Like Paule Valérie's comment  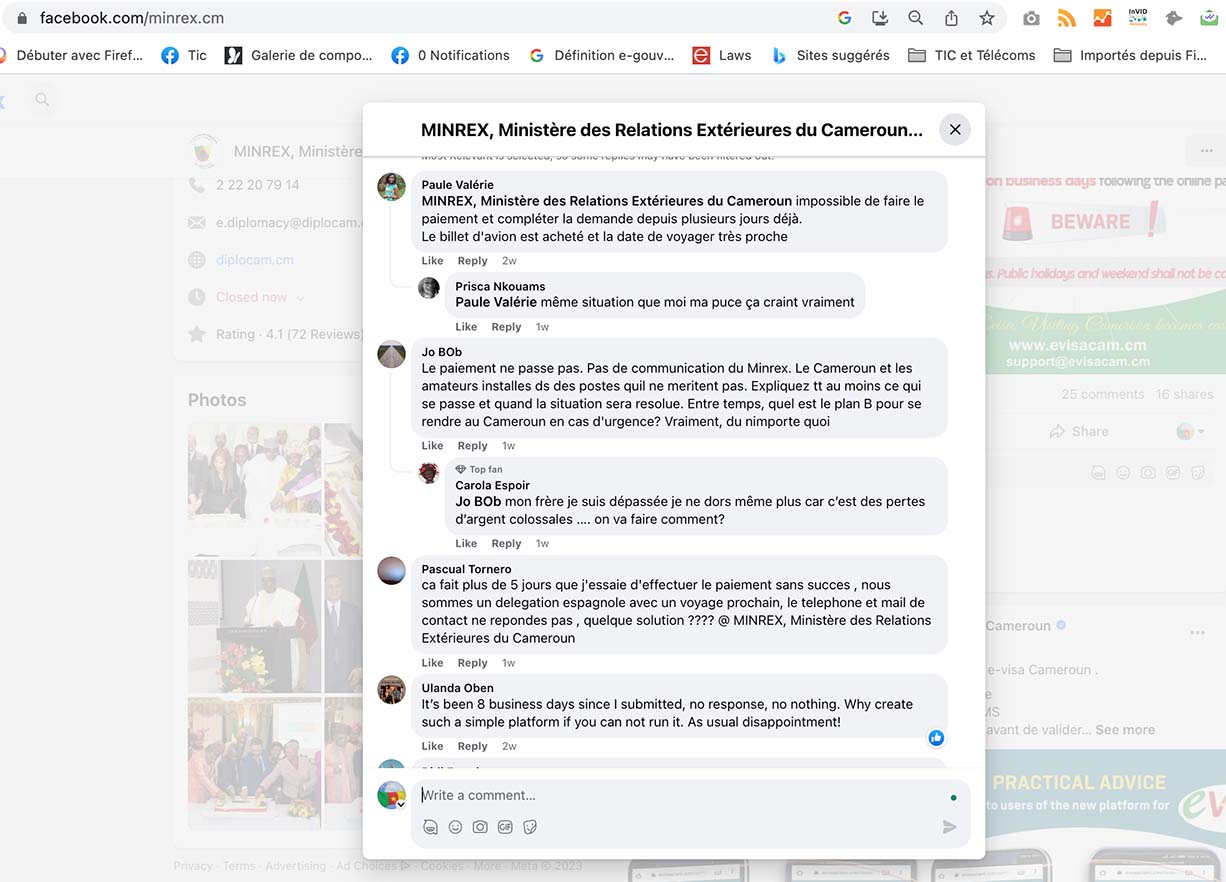coord(432,261)
